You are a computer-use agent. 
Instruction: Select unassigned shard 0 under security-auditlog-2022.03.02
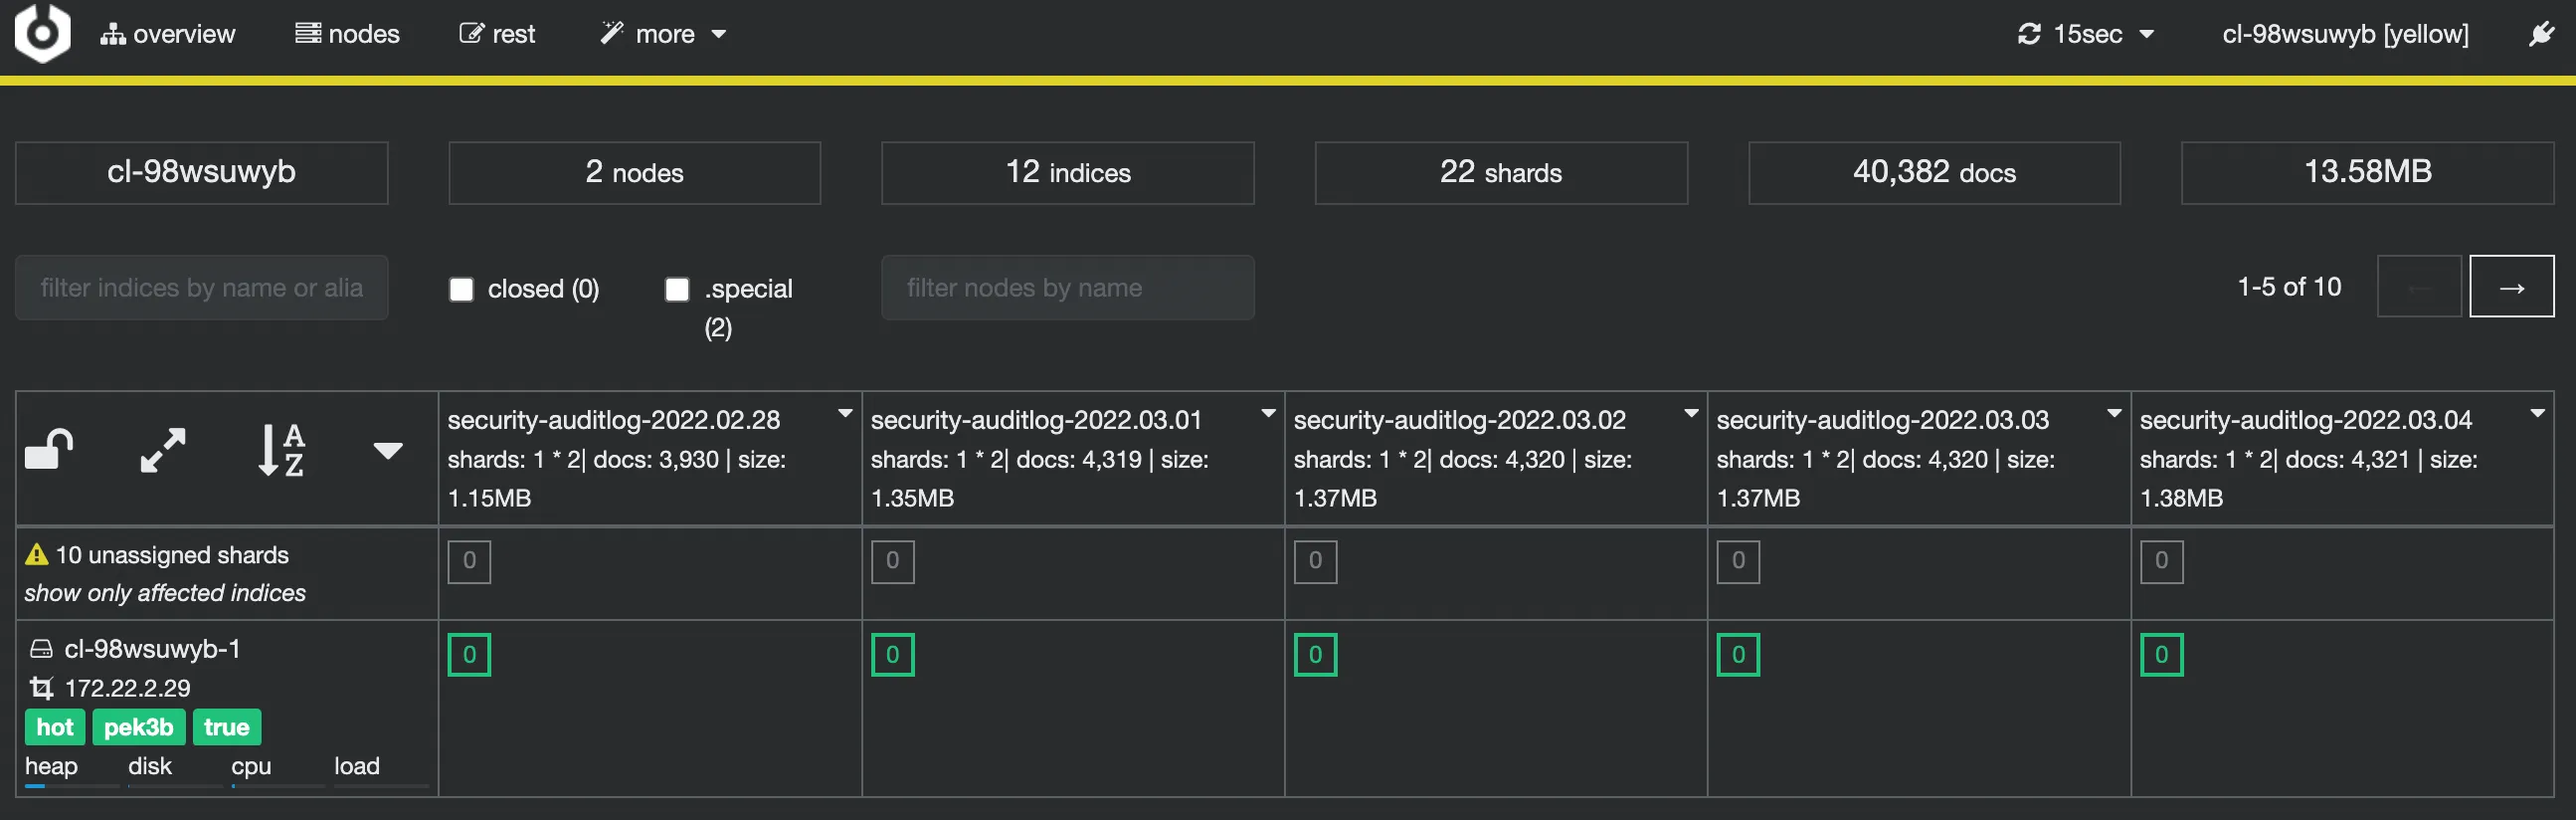pos(1315,561)
